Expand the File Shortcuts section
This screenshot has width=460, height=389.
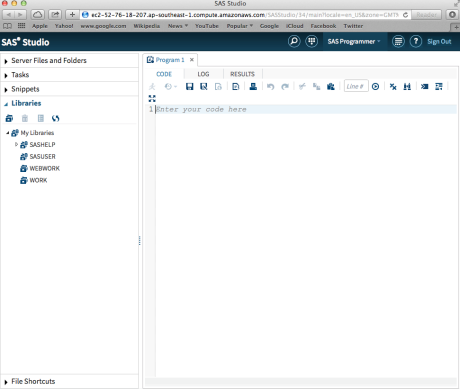tap(69, 381)
